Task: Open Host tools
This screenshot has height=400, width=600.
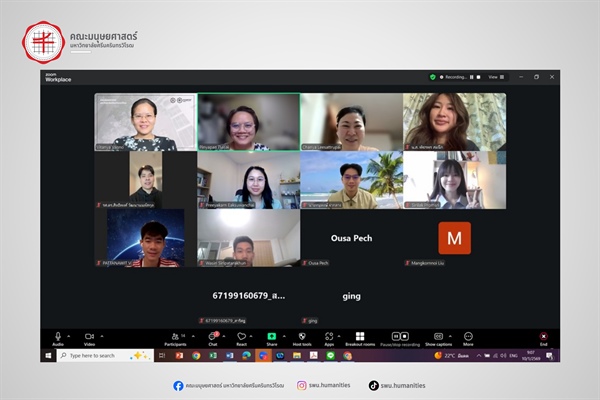Action: pos(301,337)
